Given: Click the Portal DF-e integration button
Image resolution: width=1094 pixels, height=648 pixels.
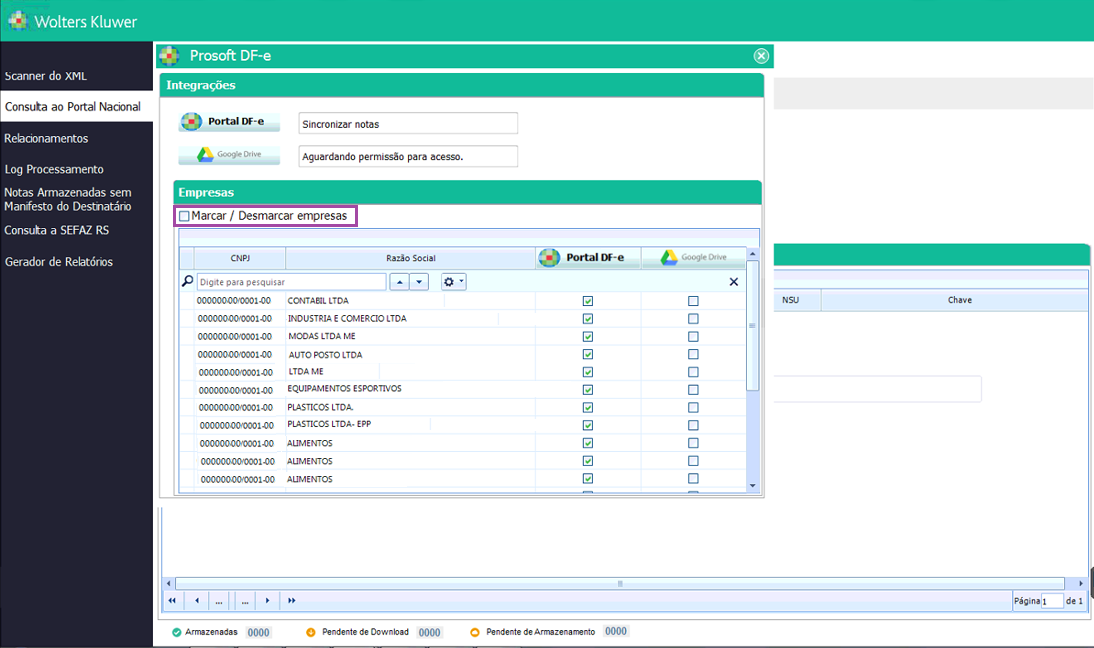Looking at the screenshot, I should (x=230, y=121).
